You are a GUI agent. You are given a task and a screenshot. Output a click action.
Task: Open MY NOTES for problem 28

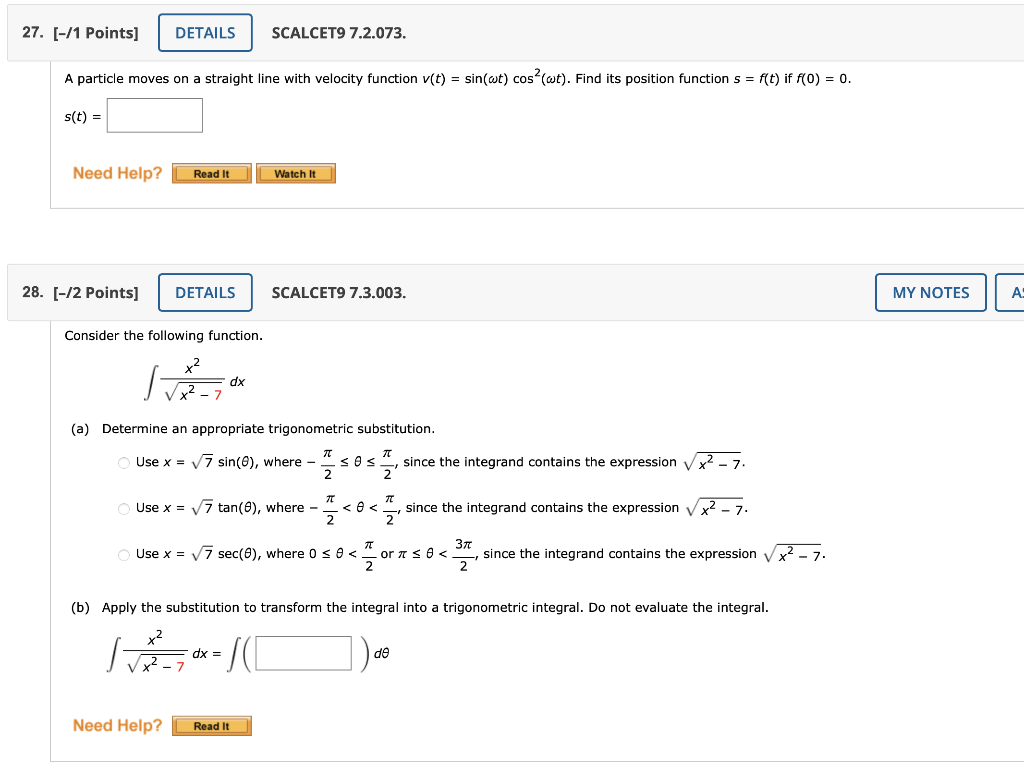(930, 292)
